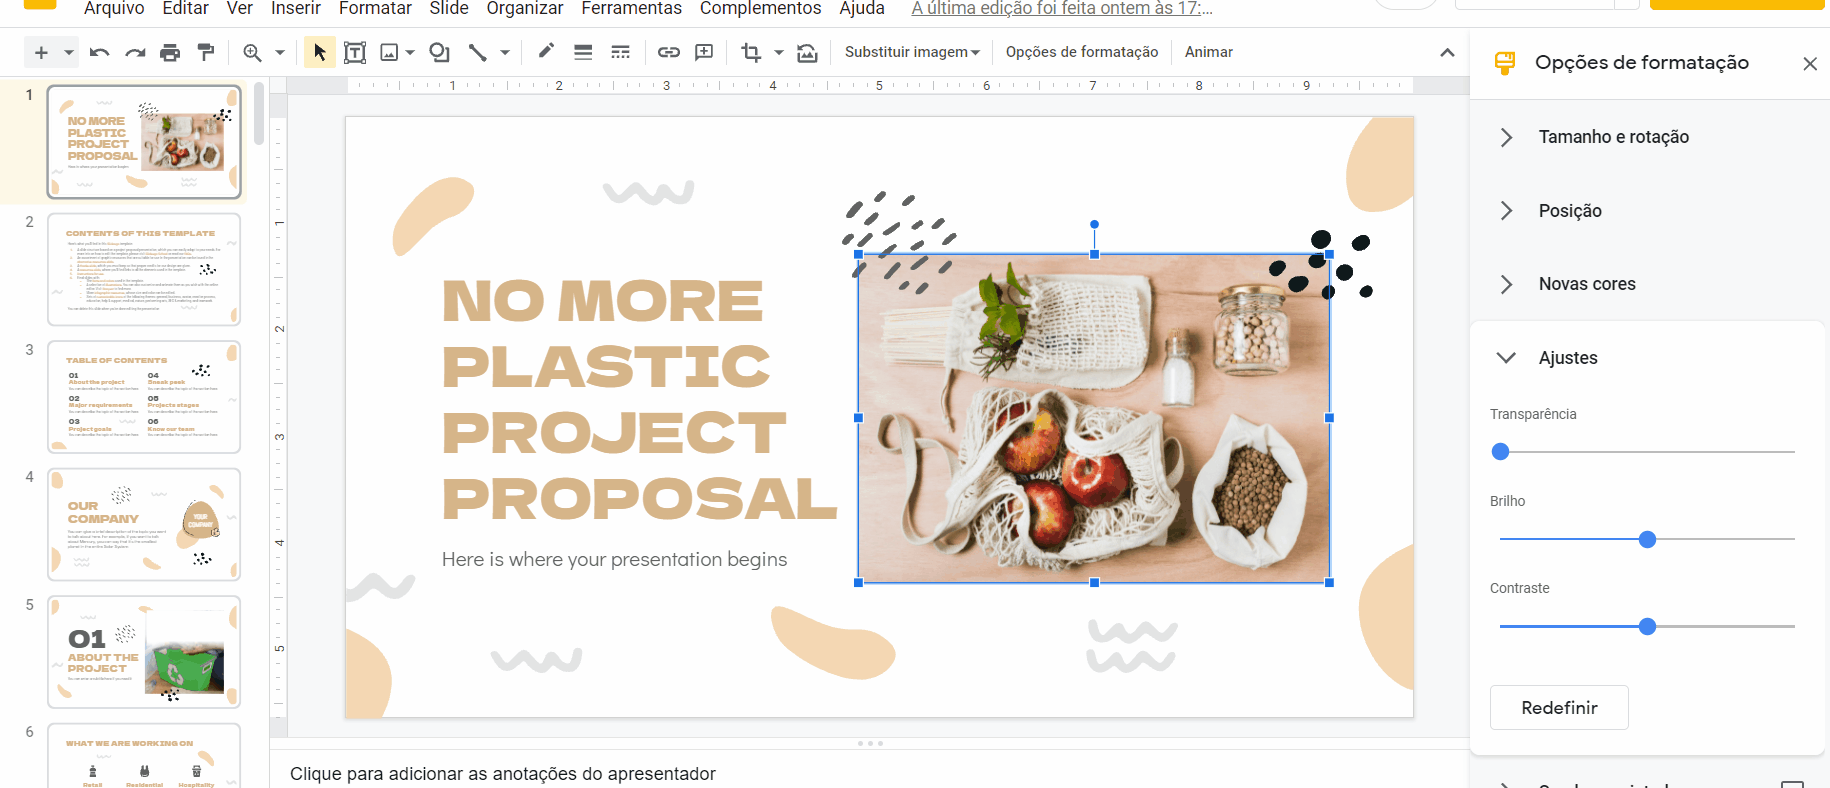Click the subtitle 'Here is where your presentation begins'

click(x=614, y=560)
